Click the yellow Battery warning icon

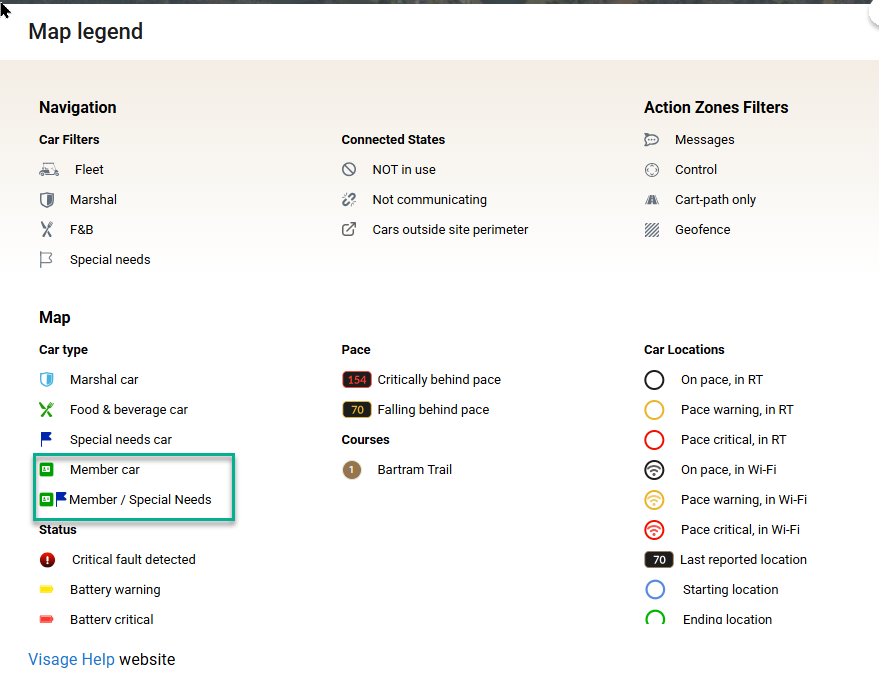coord(47,589)
